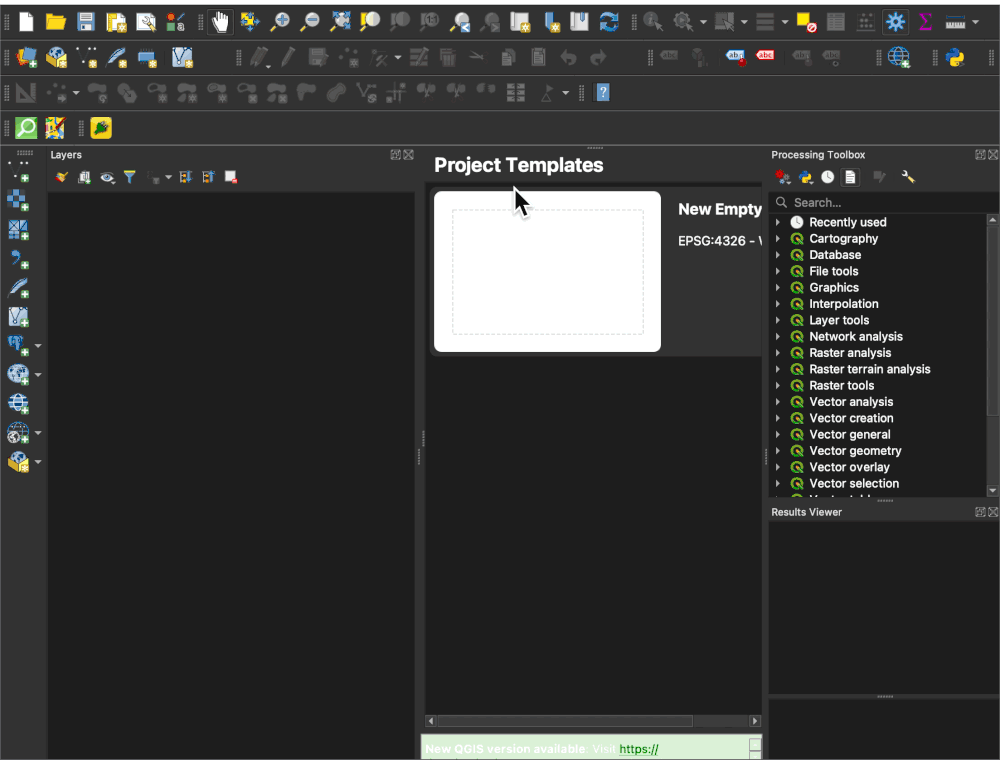Screen dimensions: 1000x760
Task: Toggle the Processing Toolbox gear button
Action: tap(895, 22)
